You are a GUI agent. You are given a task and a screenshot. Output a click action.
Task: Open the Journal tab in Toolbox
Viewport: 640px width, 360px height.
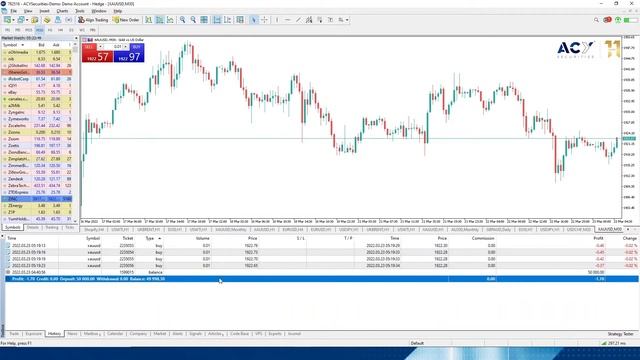pyautogui.click(x=294, y=334)
